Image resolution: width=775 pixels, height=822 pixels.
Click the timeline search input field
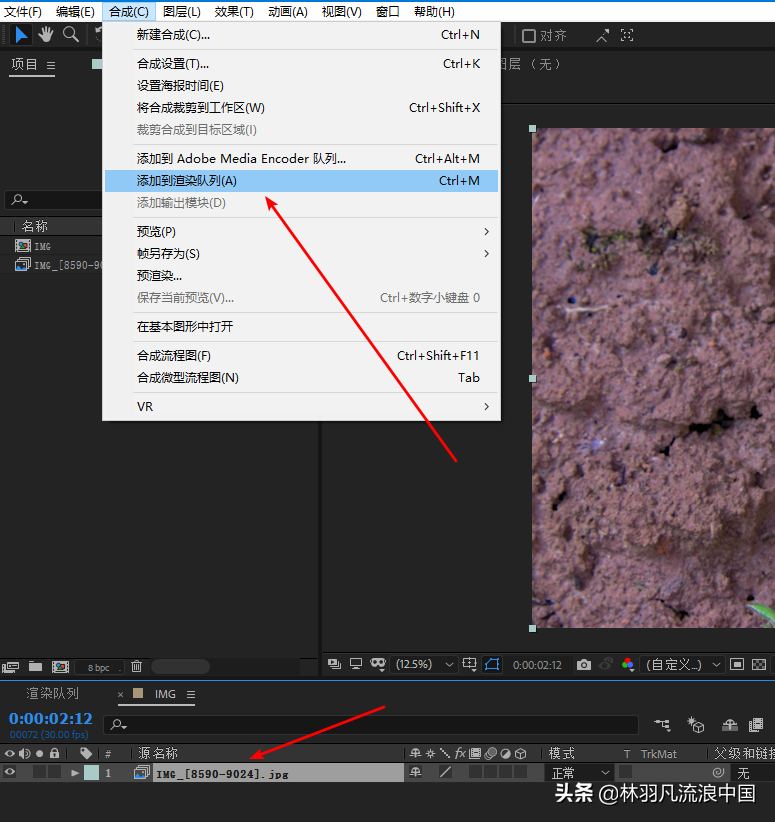[x=371, y=725]
